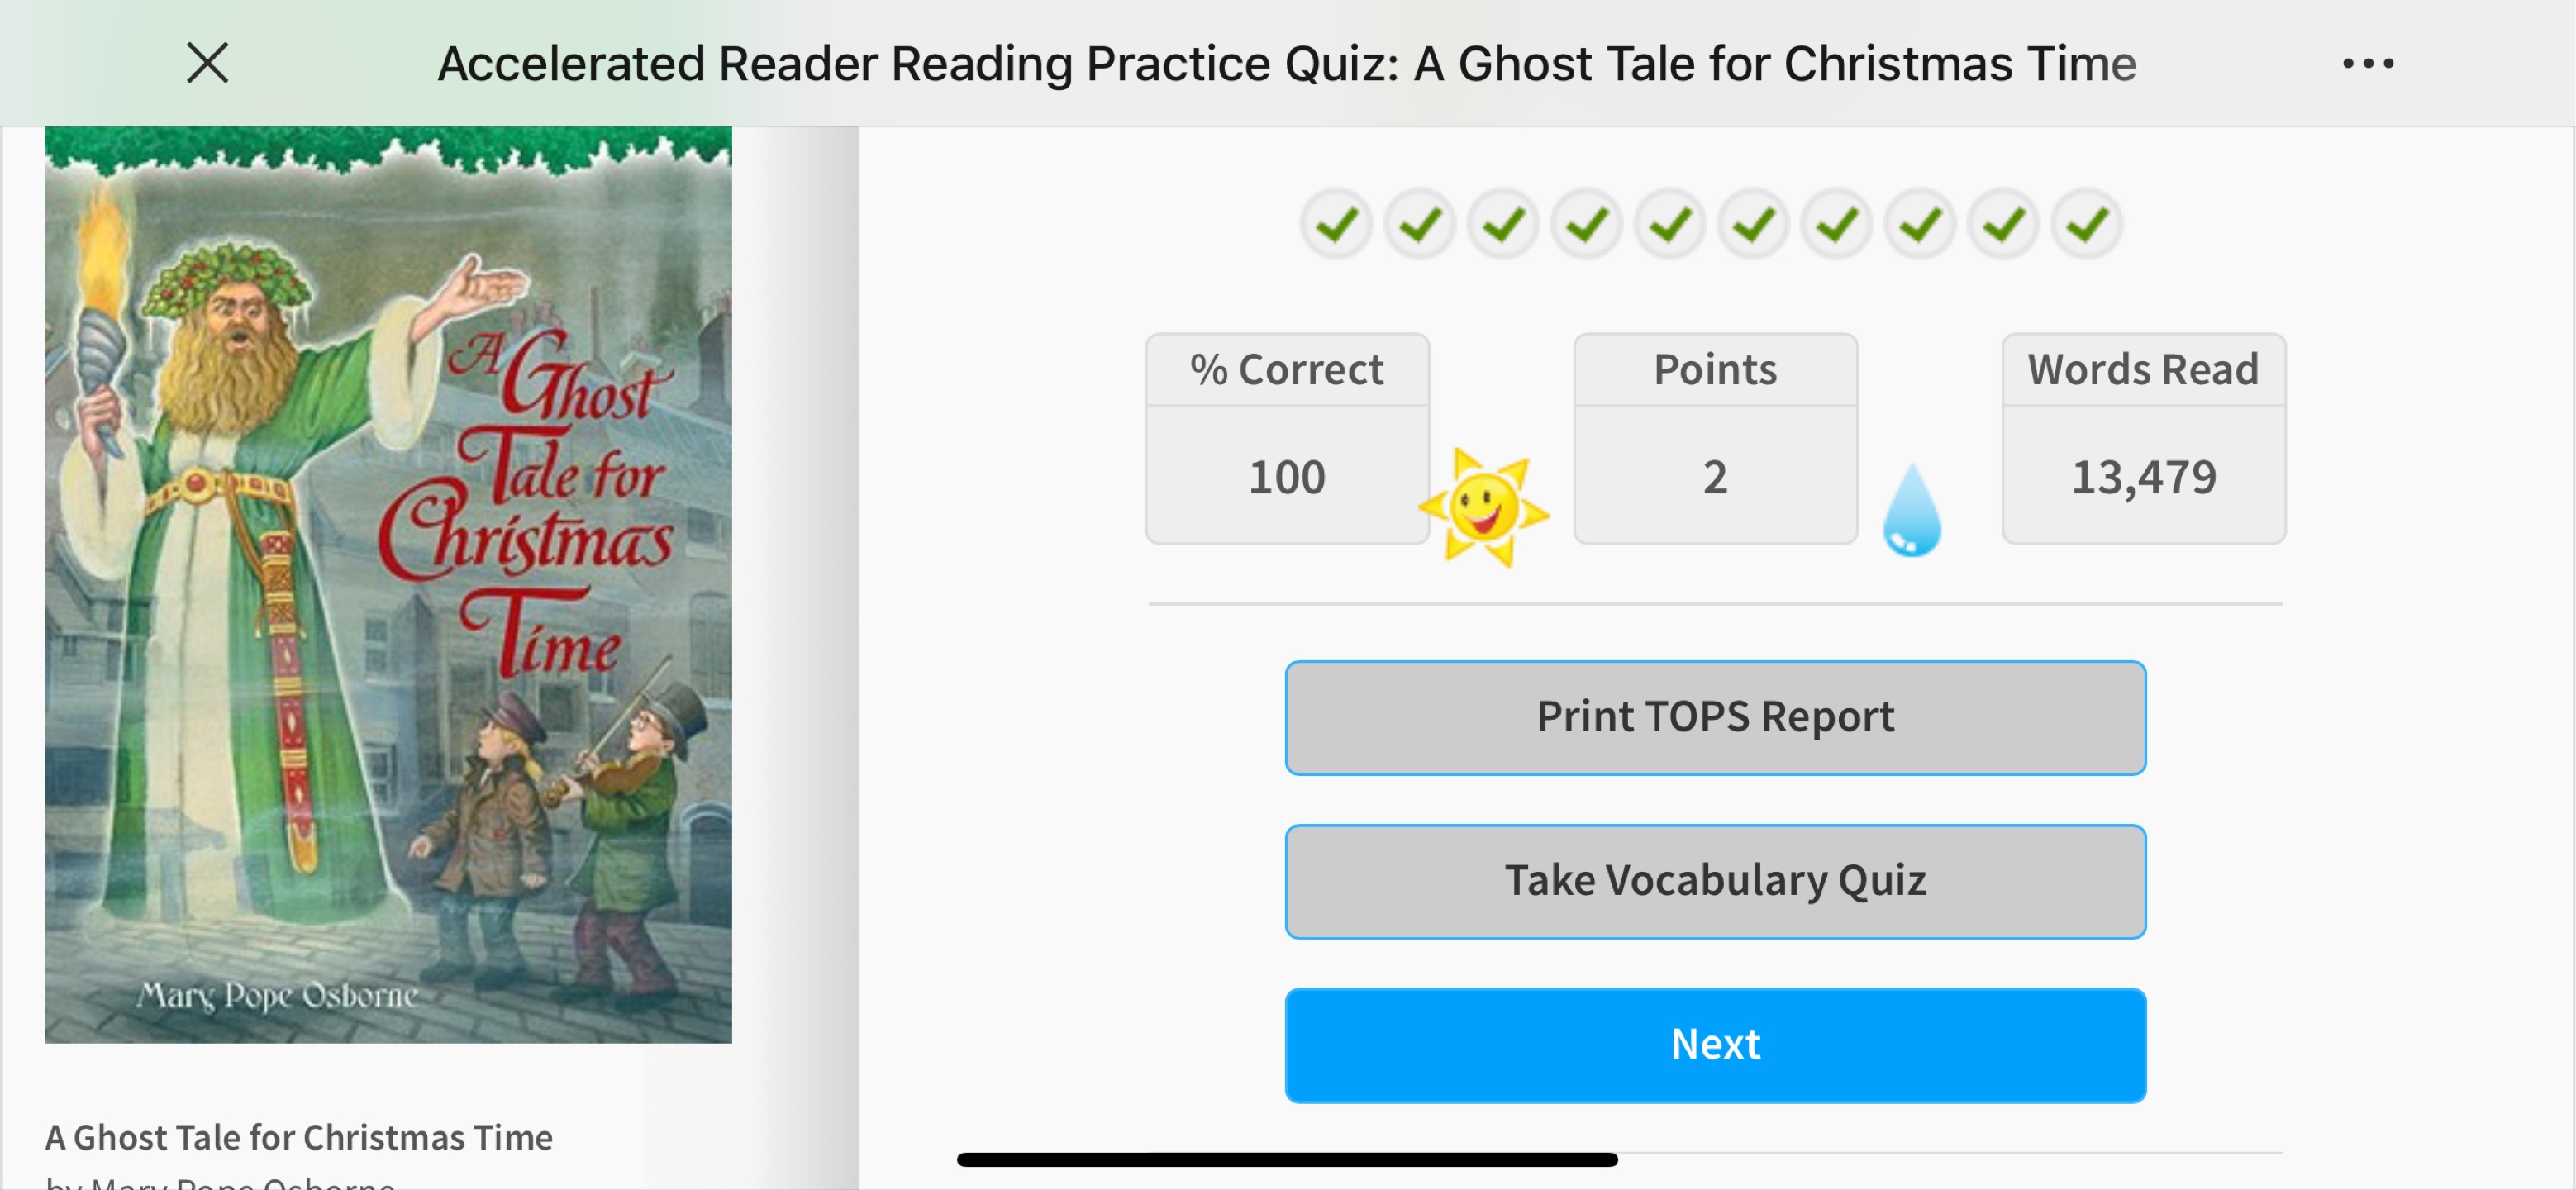Click the blue water drop icon
The image size is (2576, 1190).
pyautogui.click(x=1911, y=509)
